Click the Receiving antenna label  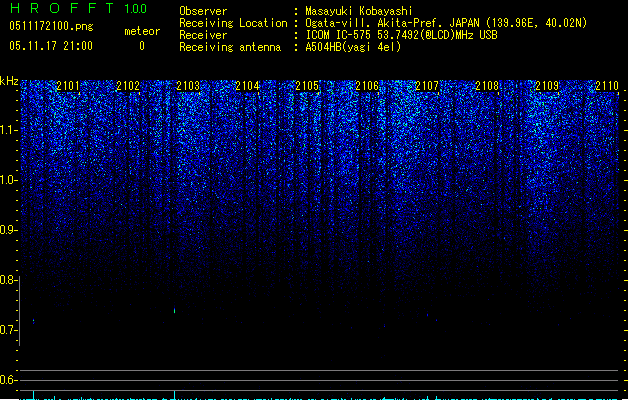pos(230,47)
